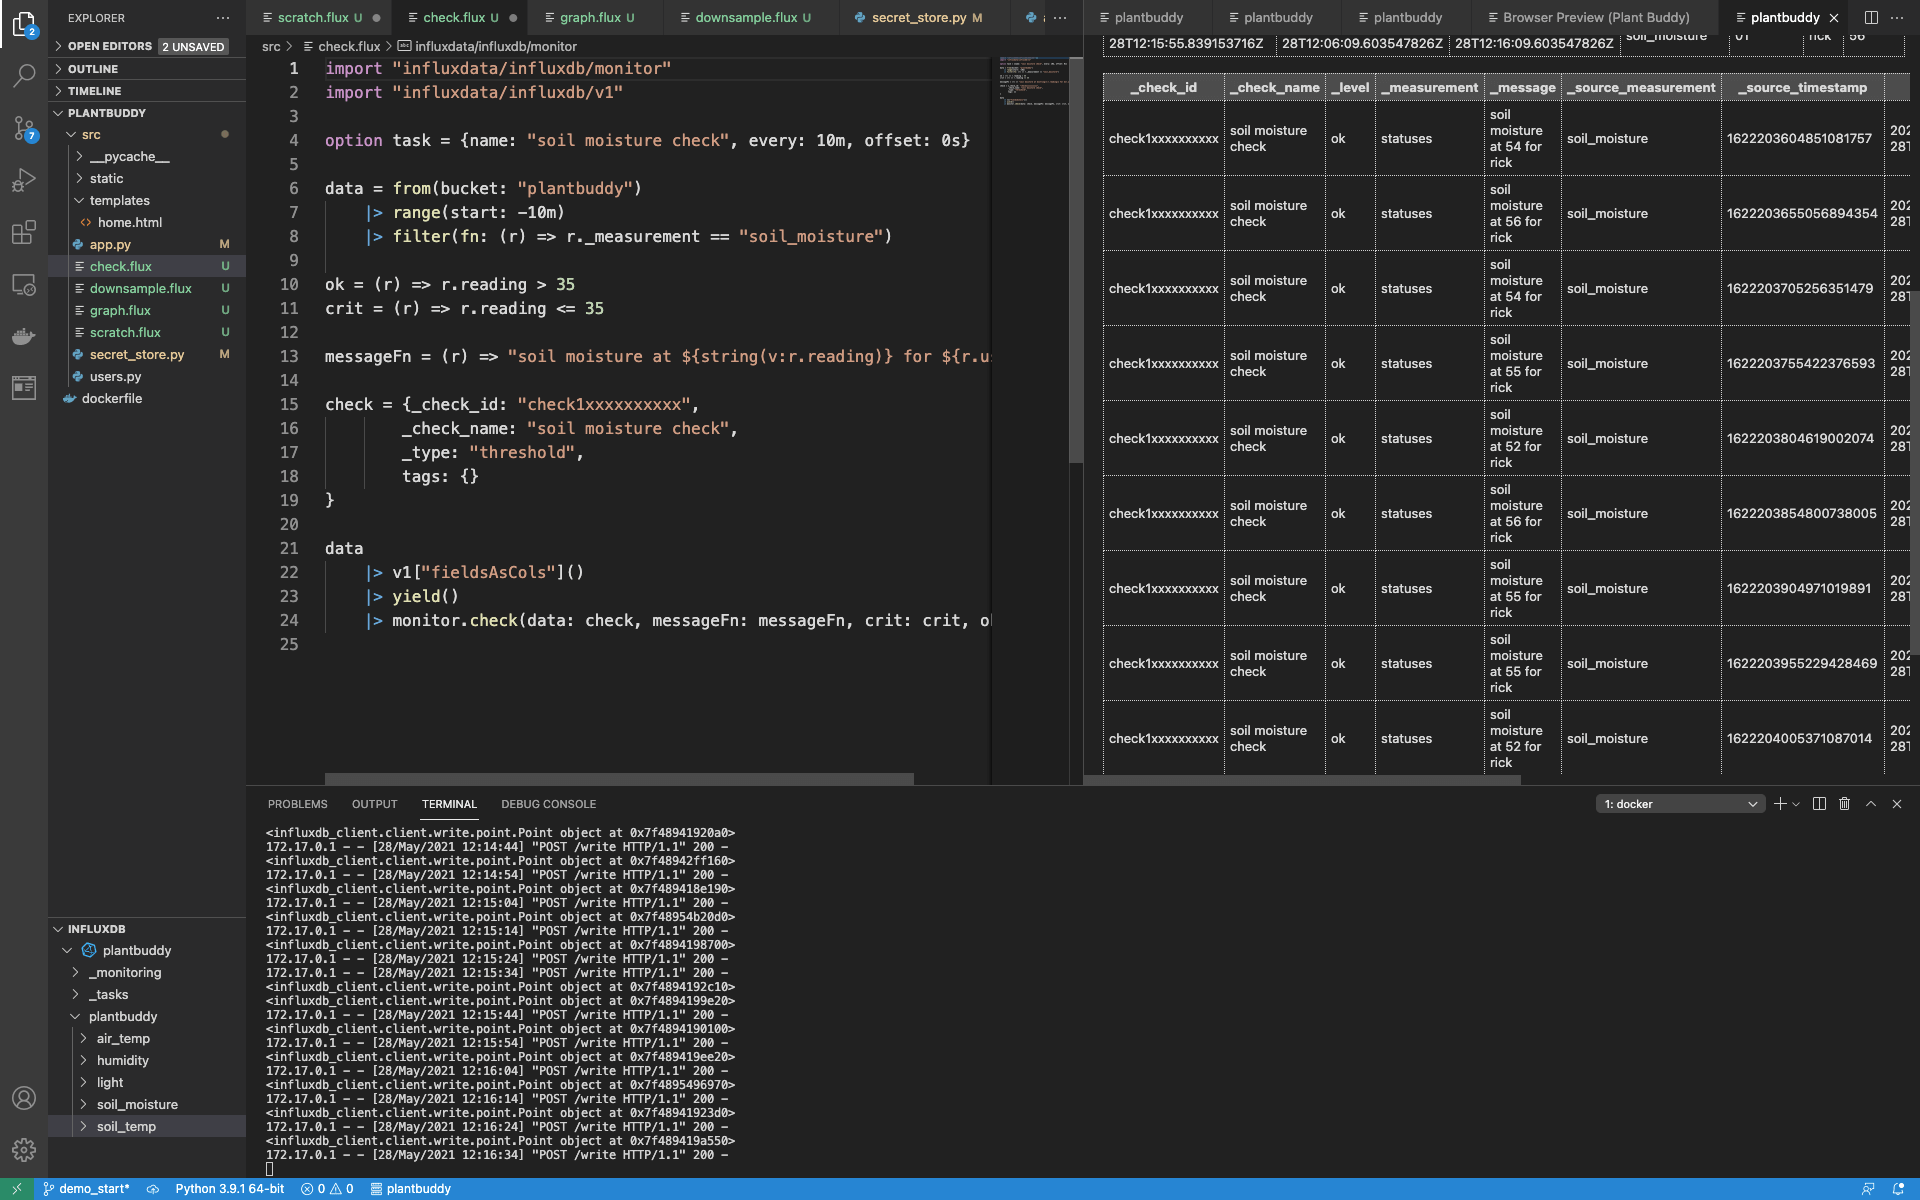Viewport: 1920px width, 1200px height.
Task: Click the editor horizontal scrollbar
Action: pyautogui.click(x=619, y=778)
